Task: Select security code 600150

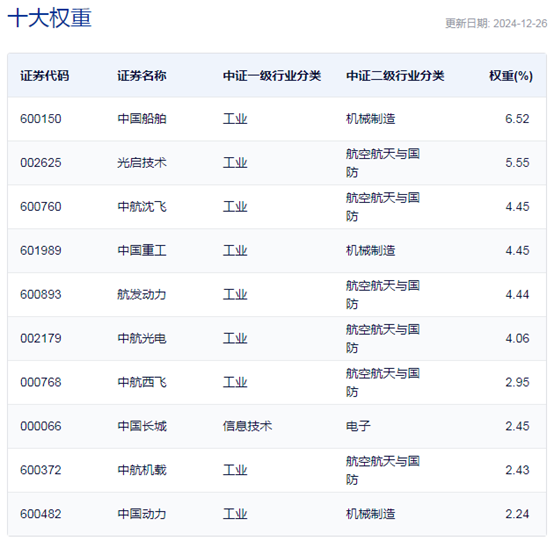Action: tap(41, 119)
